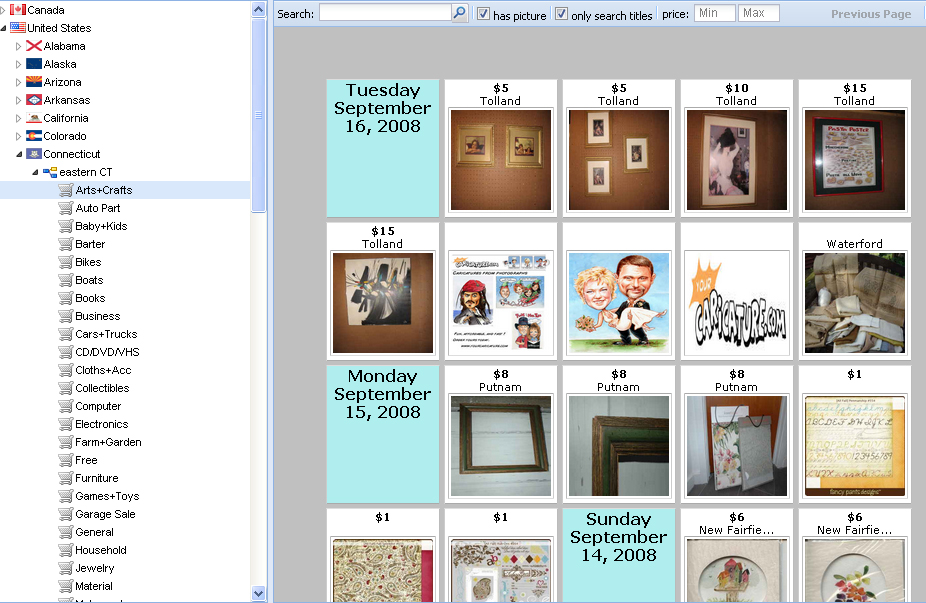This screenshot has height=603, width=926.
Task: Click the search magnifier icon
Action: point(459,13)
